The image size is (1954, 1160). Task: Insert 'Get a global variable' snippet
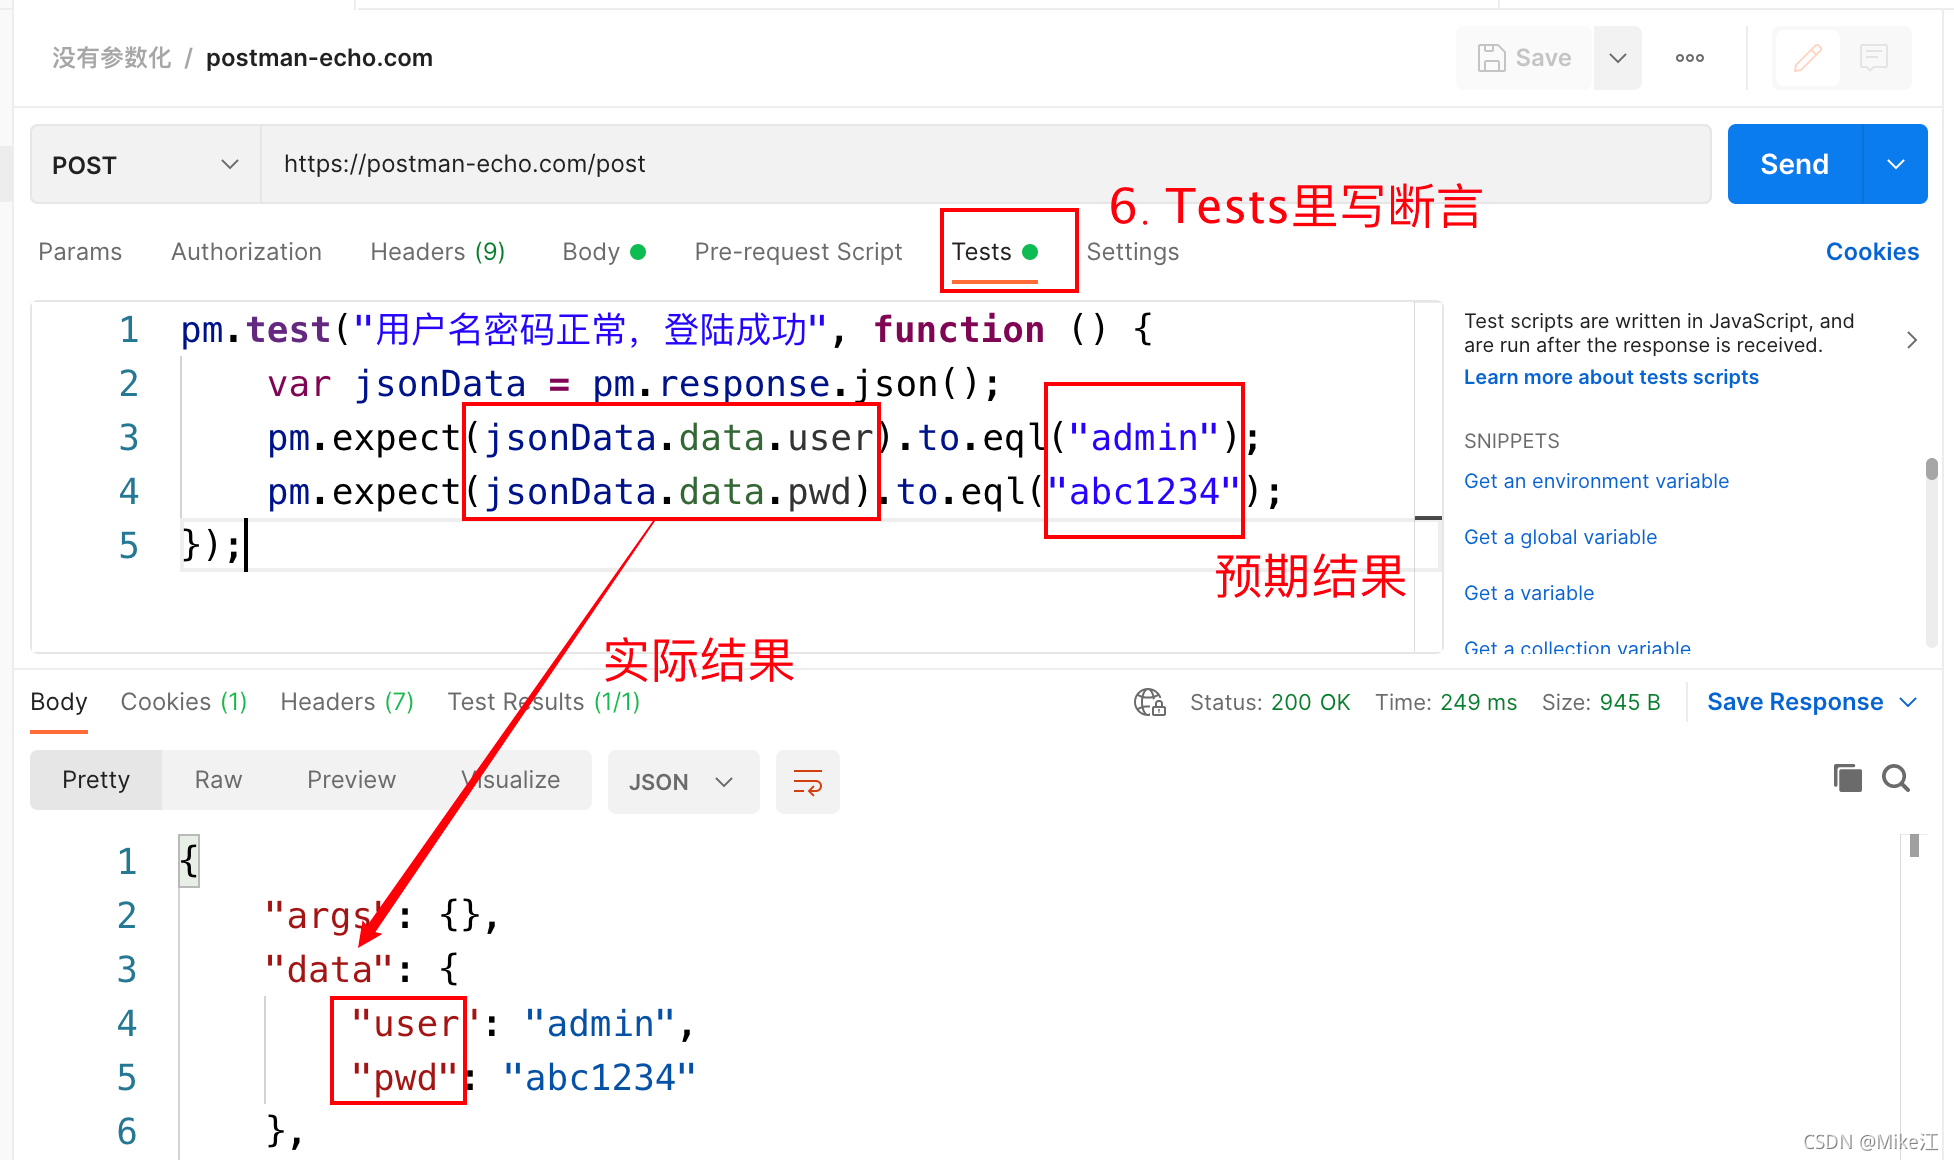[1560, 537]
